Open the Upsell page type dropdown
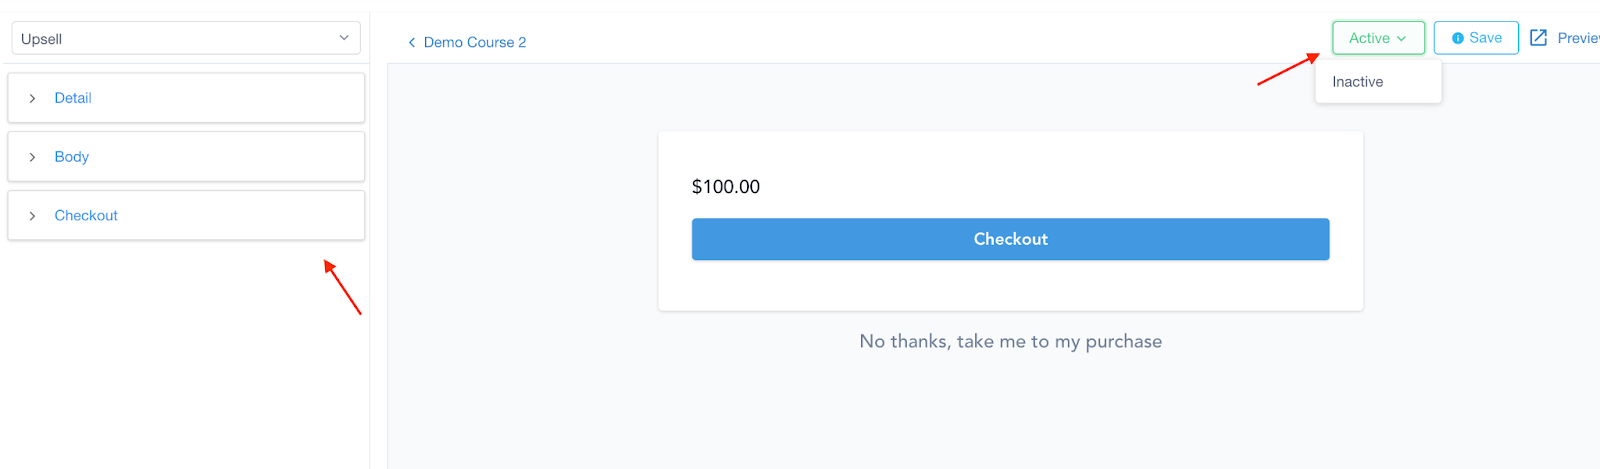Screen dimensions: 1600x469 186,38
